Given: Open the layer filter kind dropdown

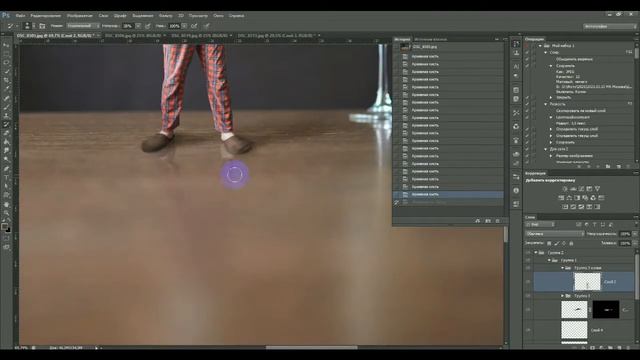Looking at the screenshot, I should pyautogui.click(x=540, y=224).
